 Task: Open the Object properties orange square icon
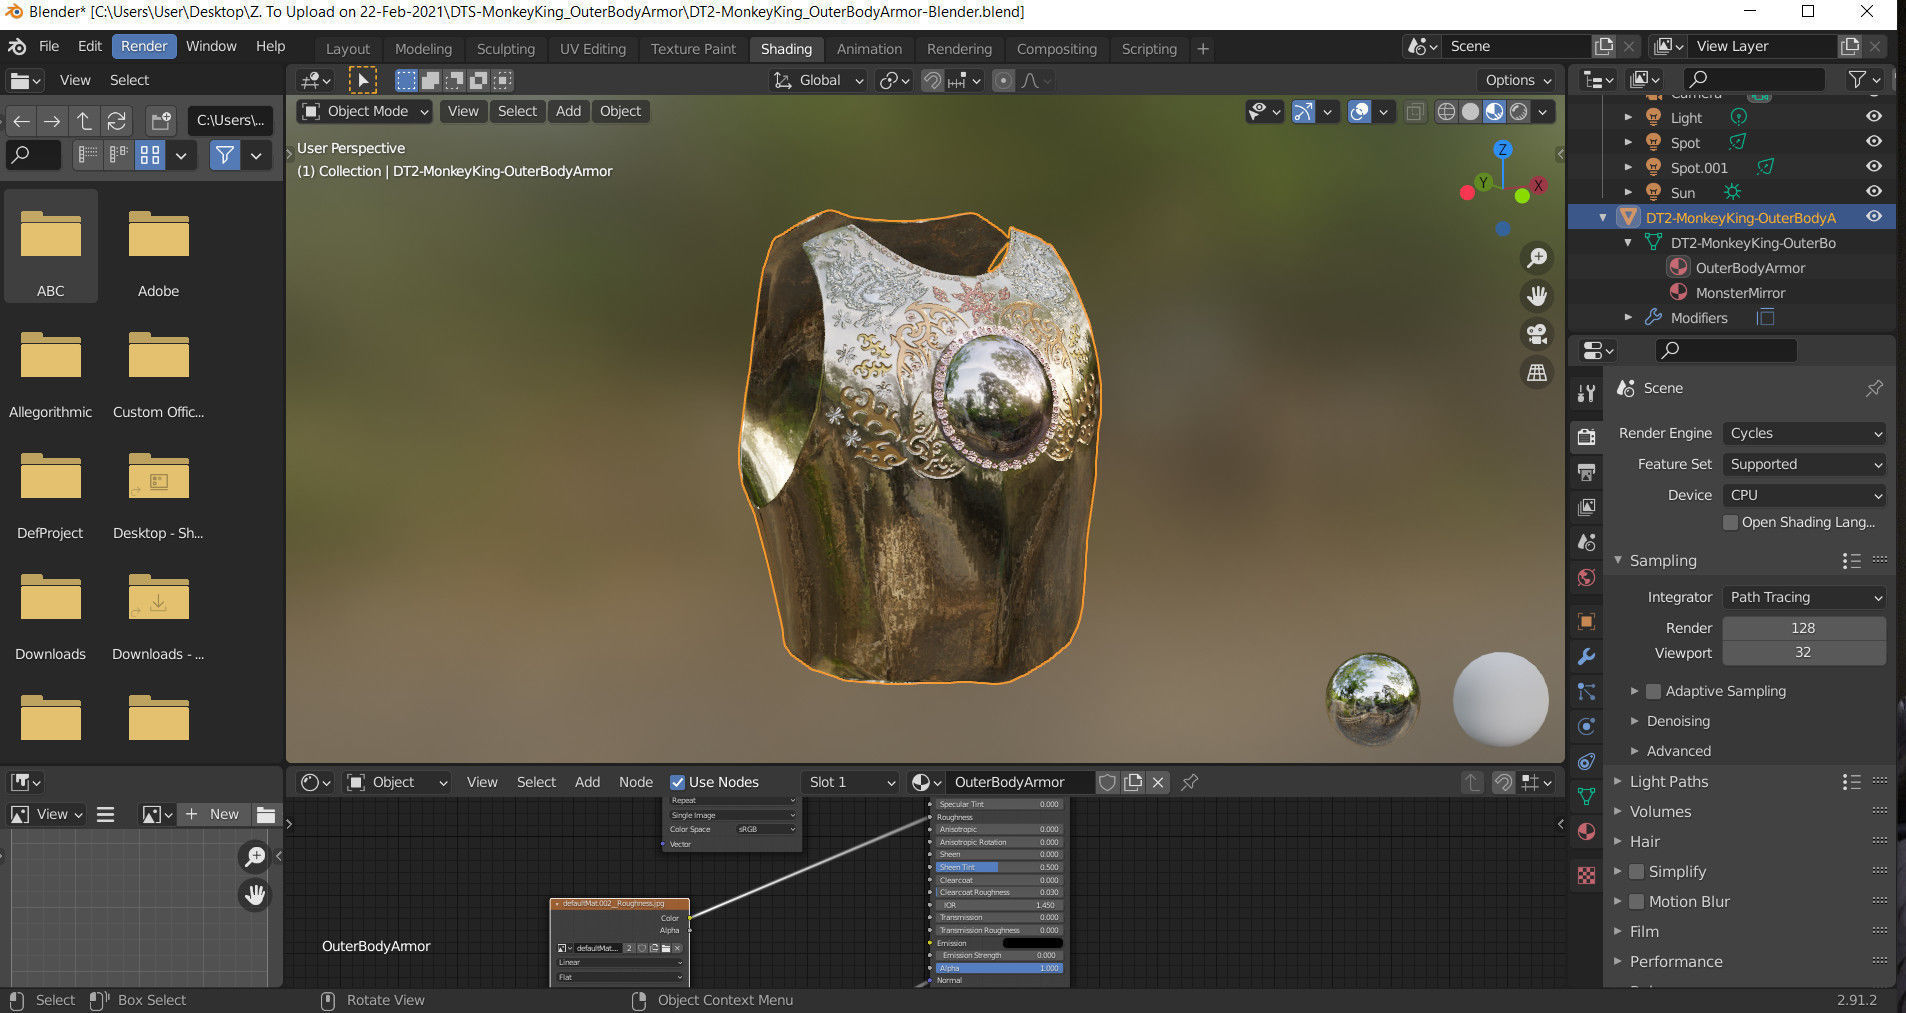[1587, 621]
